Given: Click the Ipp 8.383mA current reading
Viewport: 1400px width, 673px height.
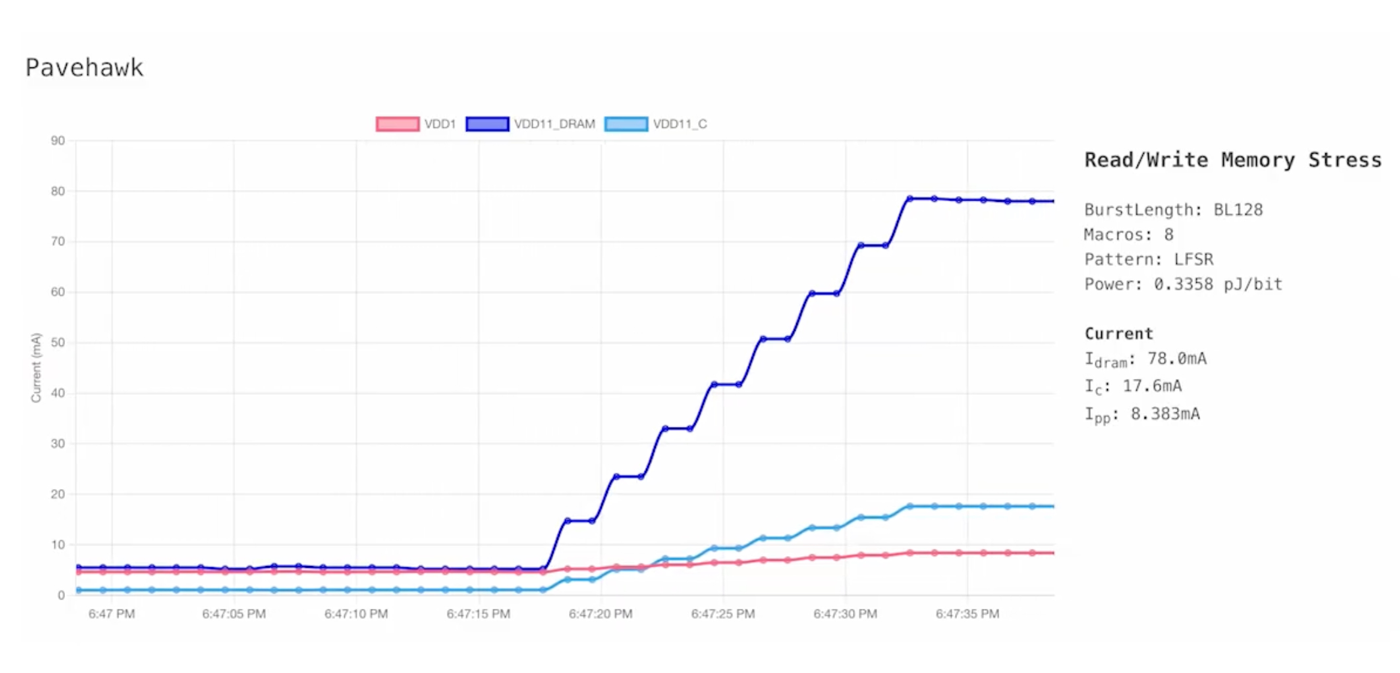Looking at the screenshot, I should click(1142, 414).
